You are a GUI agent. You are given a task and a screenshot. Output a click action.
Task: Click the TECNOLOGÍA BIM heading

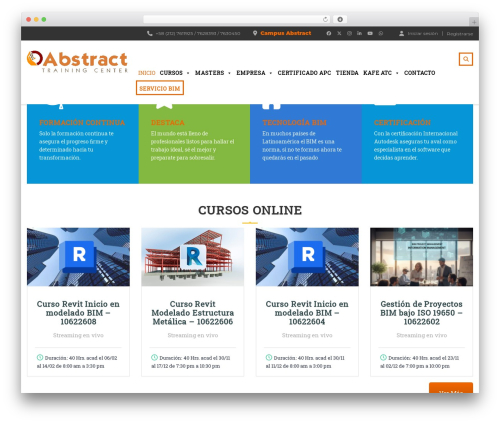(x=294, y=122)
